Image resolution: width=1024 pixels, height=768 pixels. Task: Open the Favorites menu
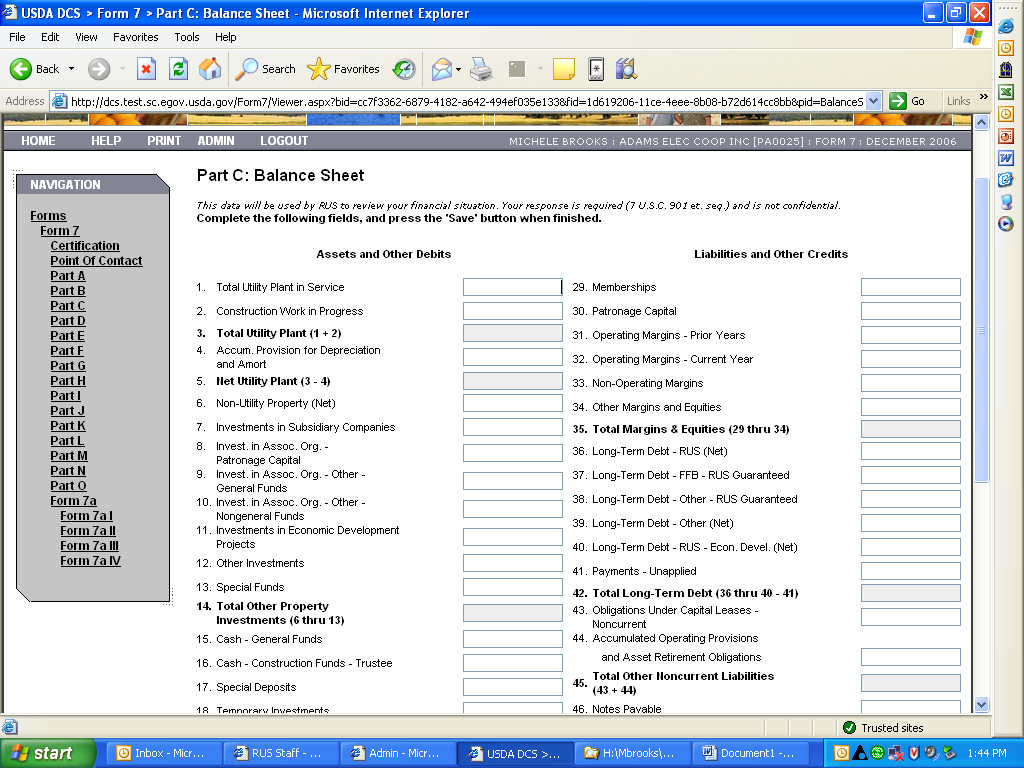coord(136,37)
